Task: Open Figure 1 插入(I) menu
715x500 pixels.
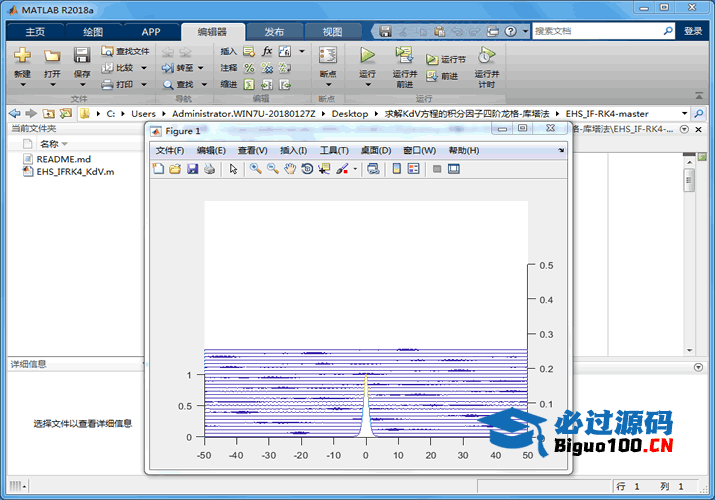Action: point(293,150)
